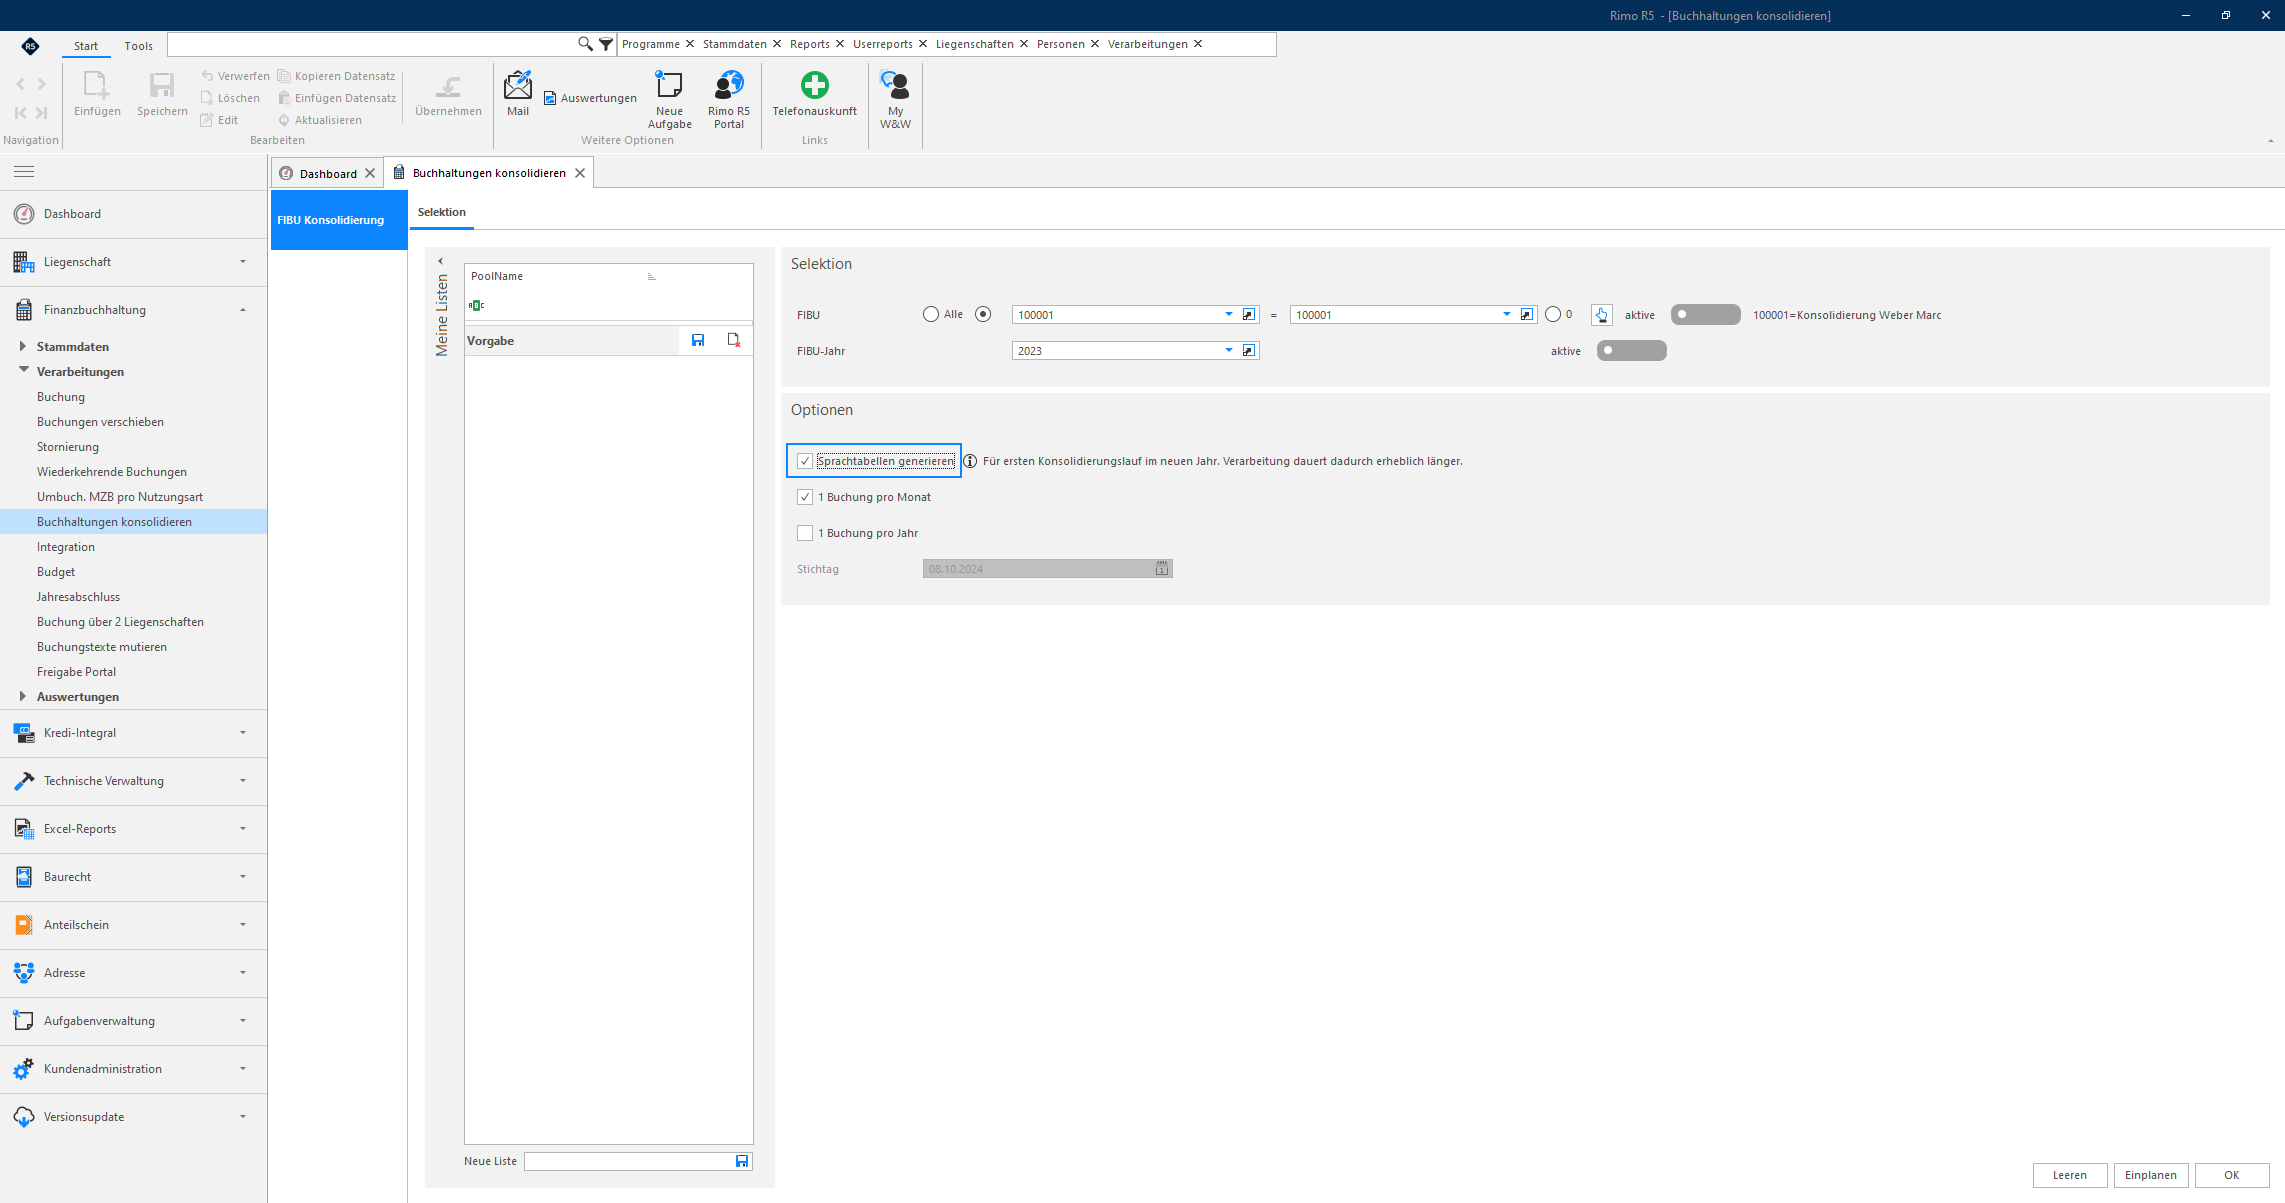Open the second FIBU 100001 dropdown
Image resolution: width=2285 pixels, height=1203 pixels.
click(x=1507, y=315)
